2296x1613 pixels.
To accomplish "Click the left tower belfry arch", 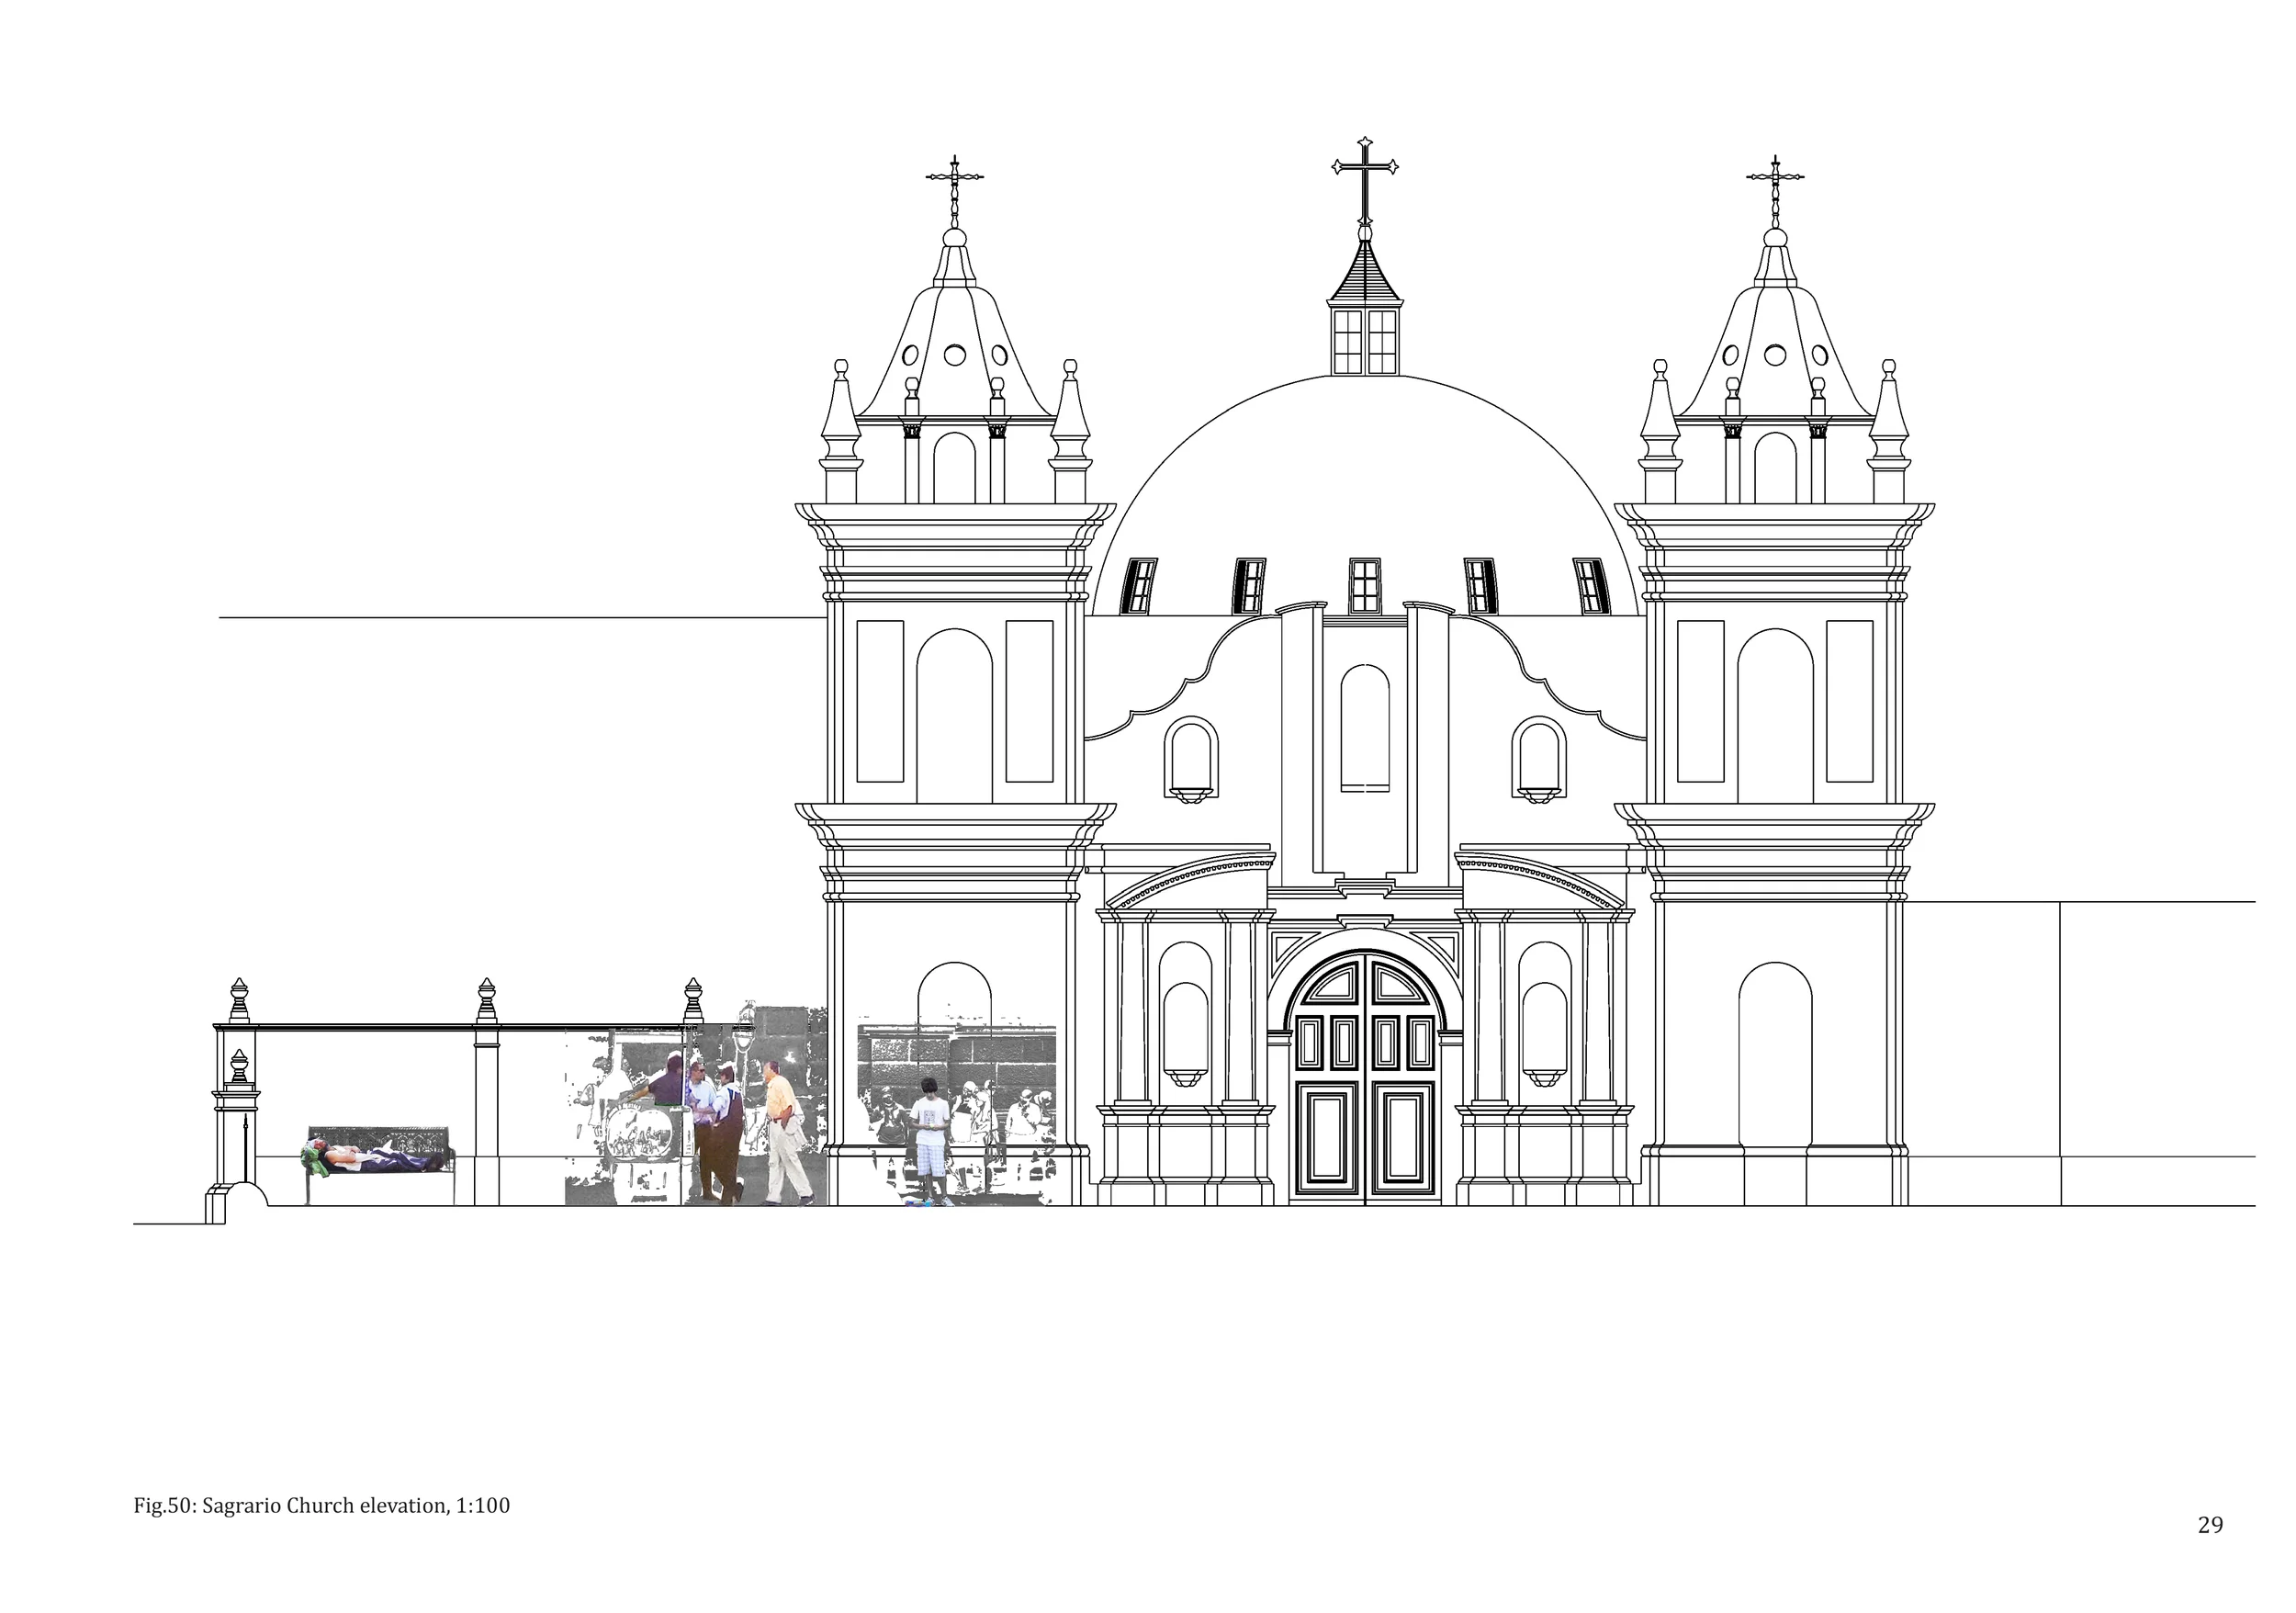I will pyautogui.click(x=954, y=468).
